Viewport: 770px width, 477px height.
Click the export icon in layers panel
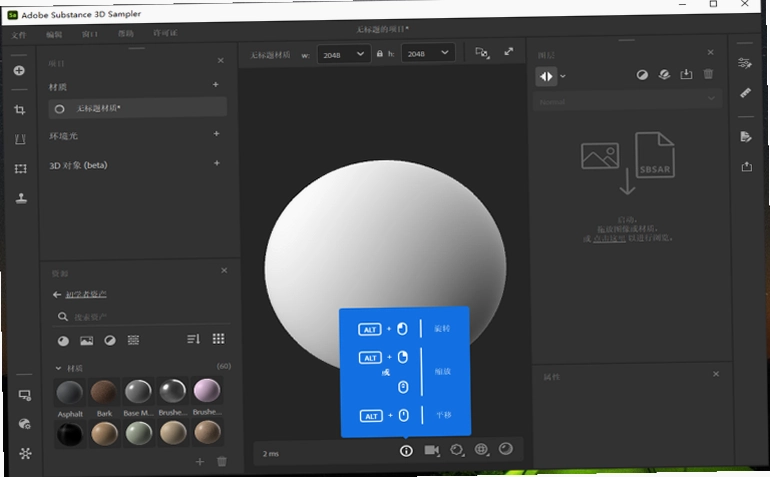[686, 74]
